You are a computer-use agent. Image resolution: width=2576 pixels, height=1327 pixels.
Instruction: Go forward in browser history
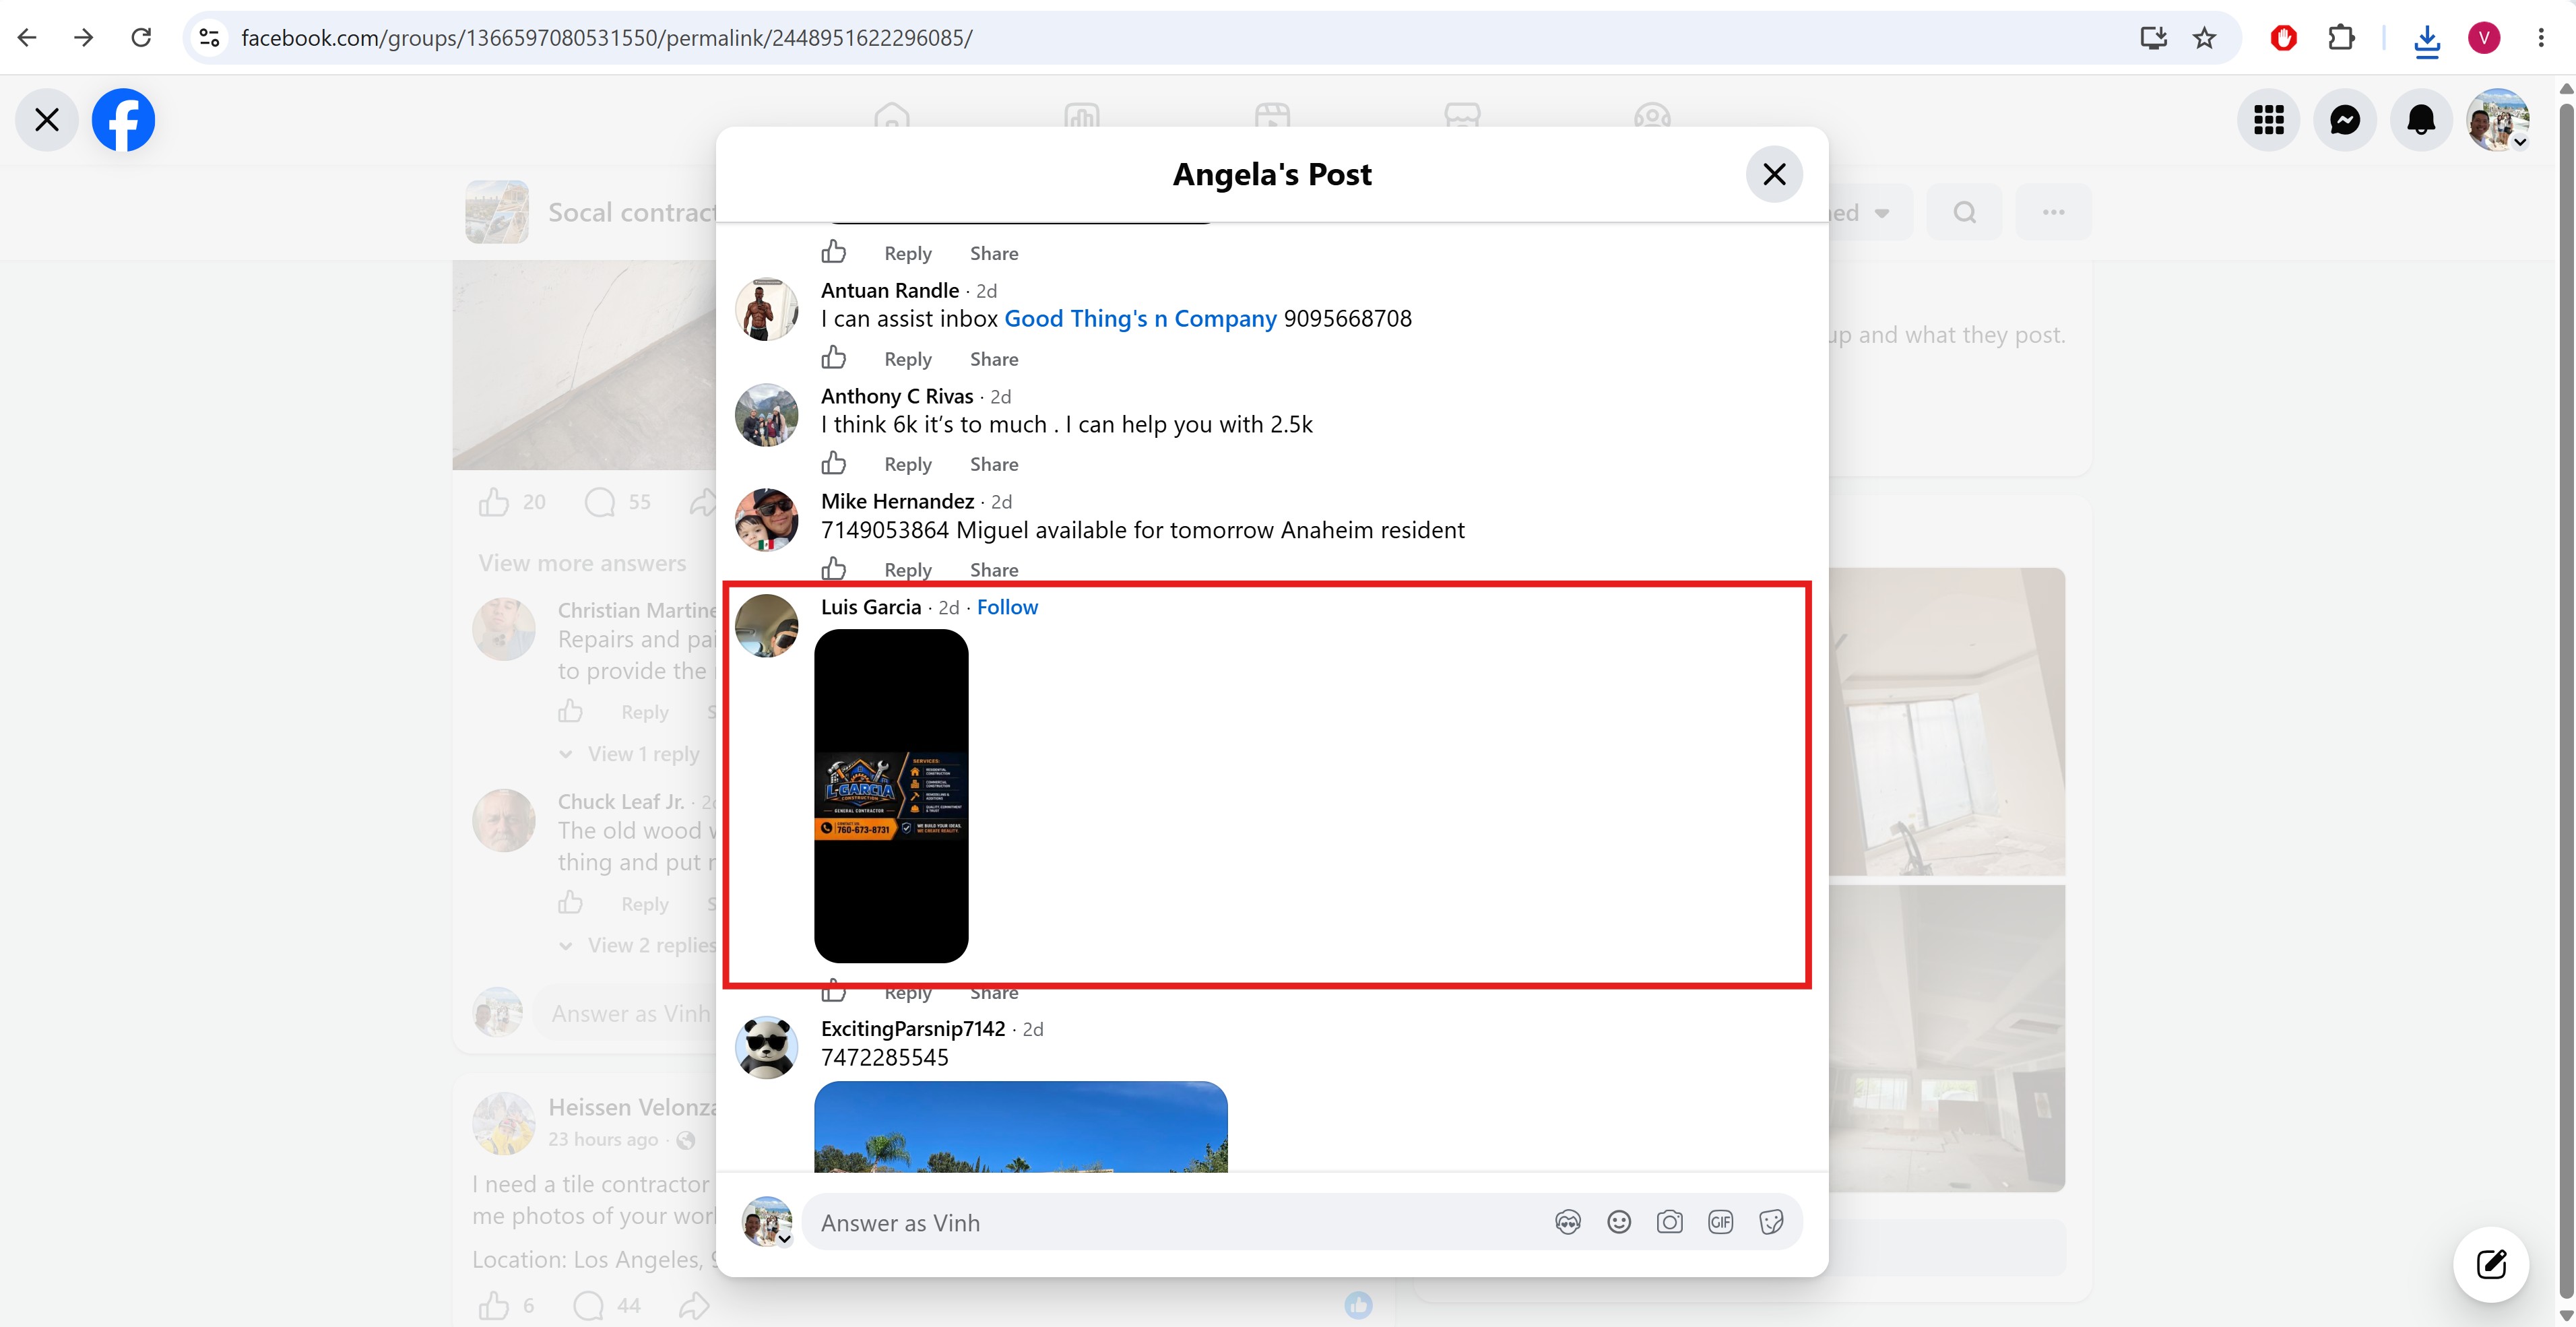coord(84,38)
